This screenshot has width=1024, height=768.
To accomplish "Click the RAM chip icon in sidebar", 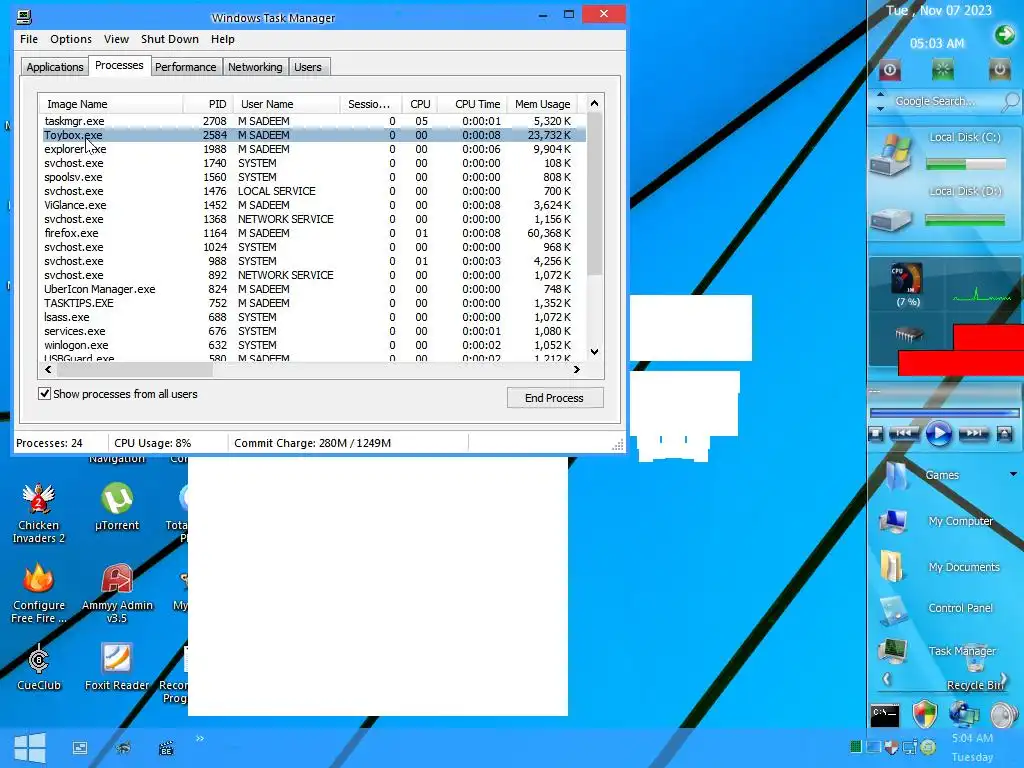I will click(x=908, y=335).
